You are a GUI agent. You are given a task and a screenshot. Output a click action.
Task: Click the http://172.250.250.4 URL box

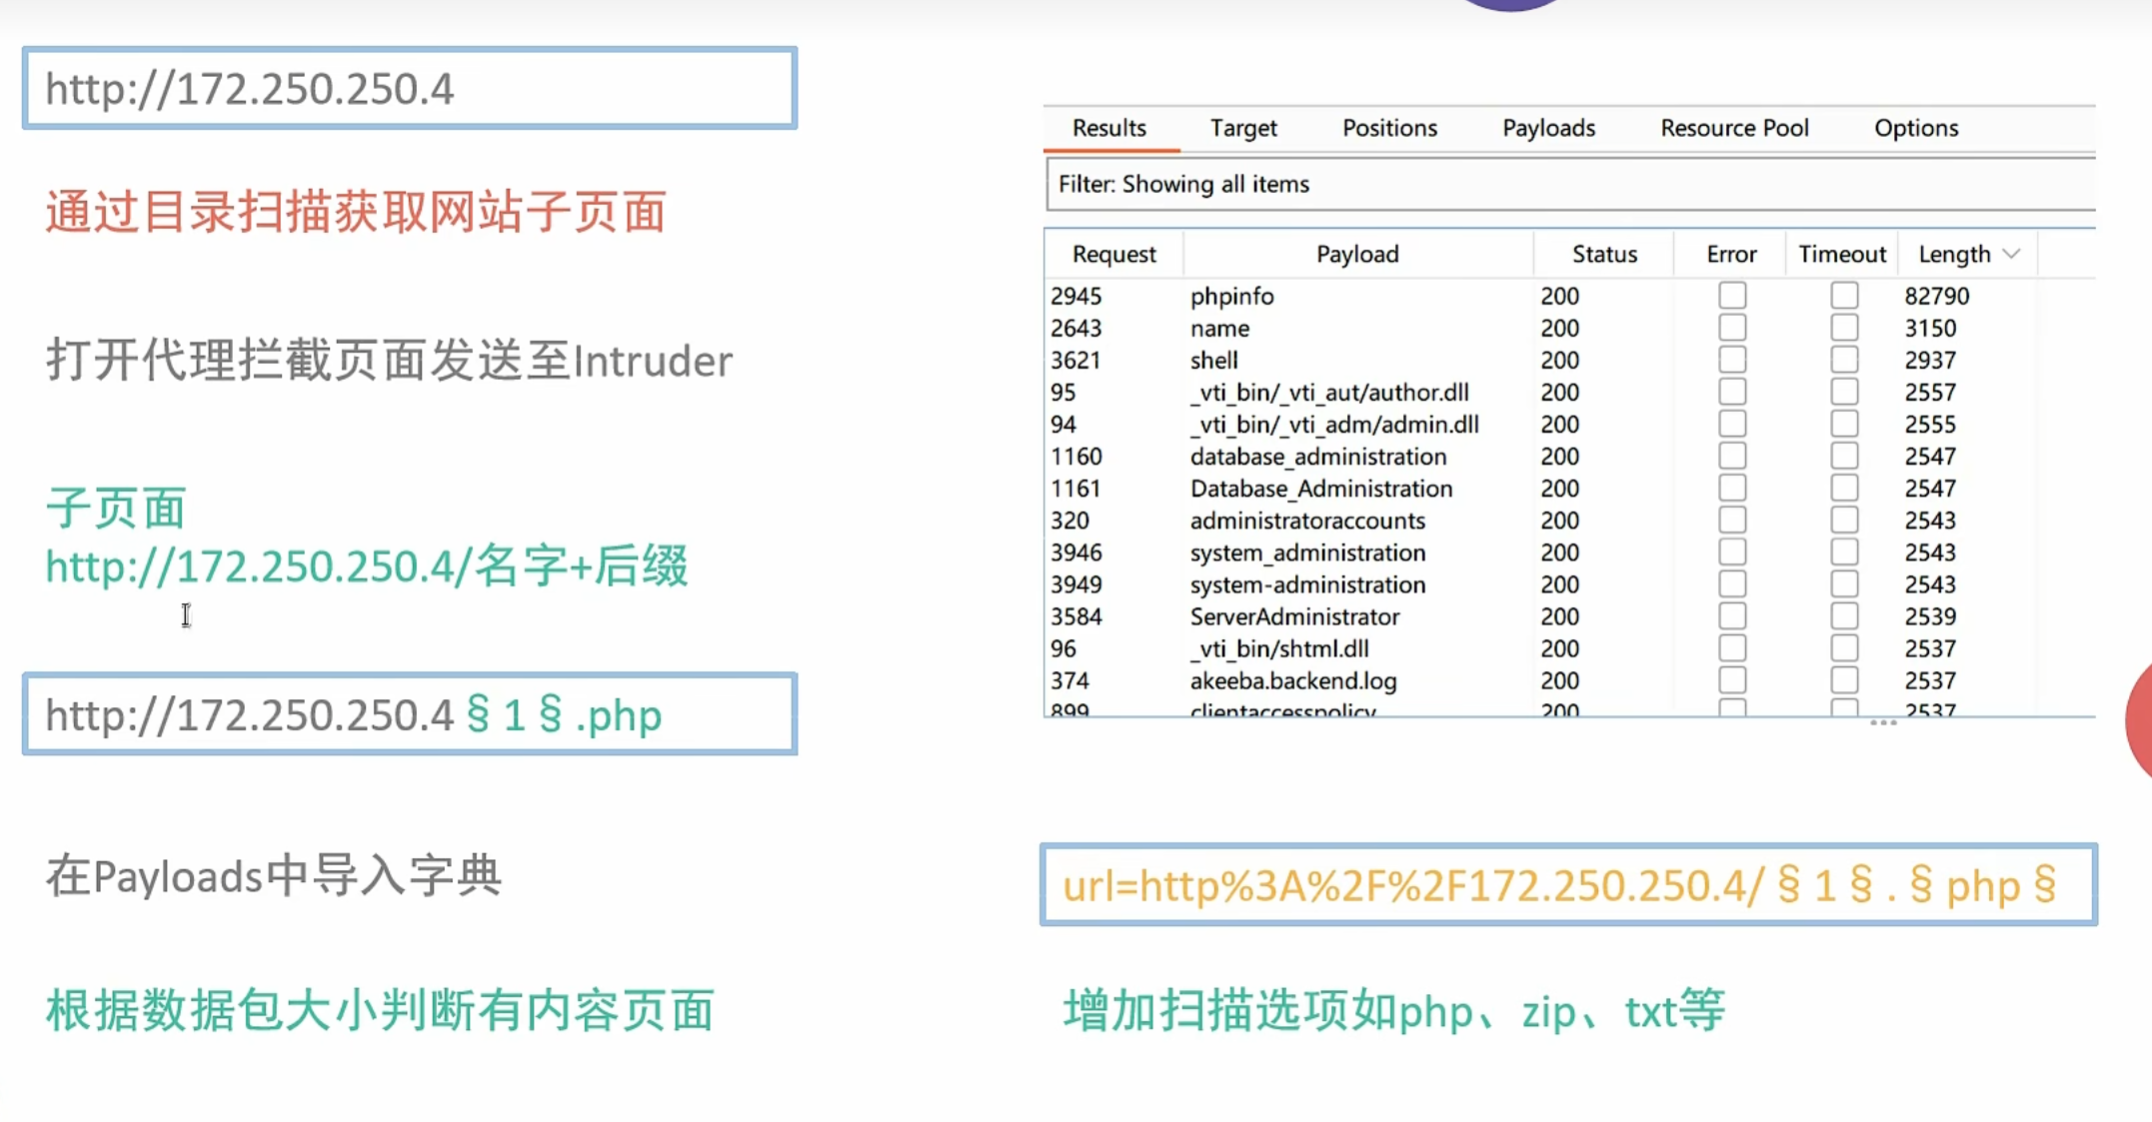click(x=410, y=89)
